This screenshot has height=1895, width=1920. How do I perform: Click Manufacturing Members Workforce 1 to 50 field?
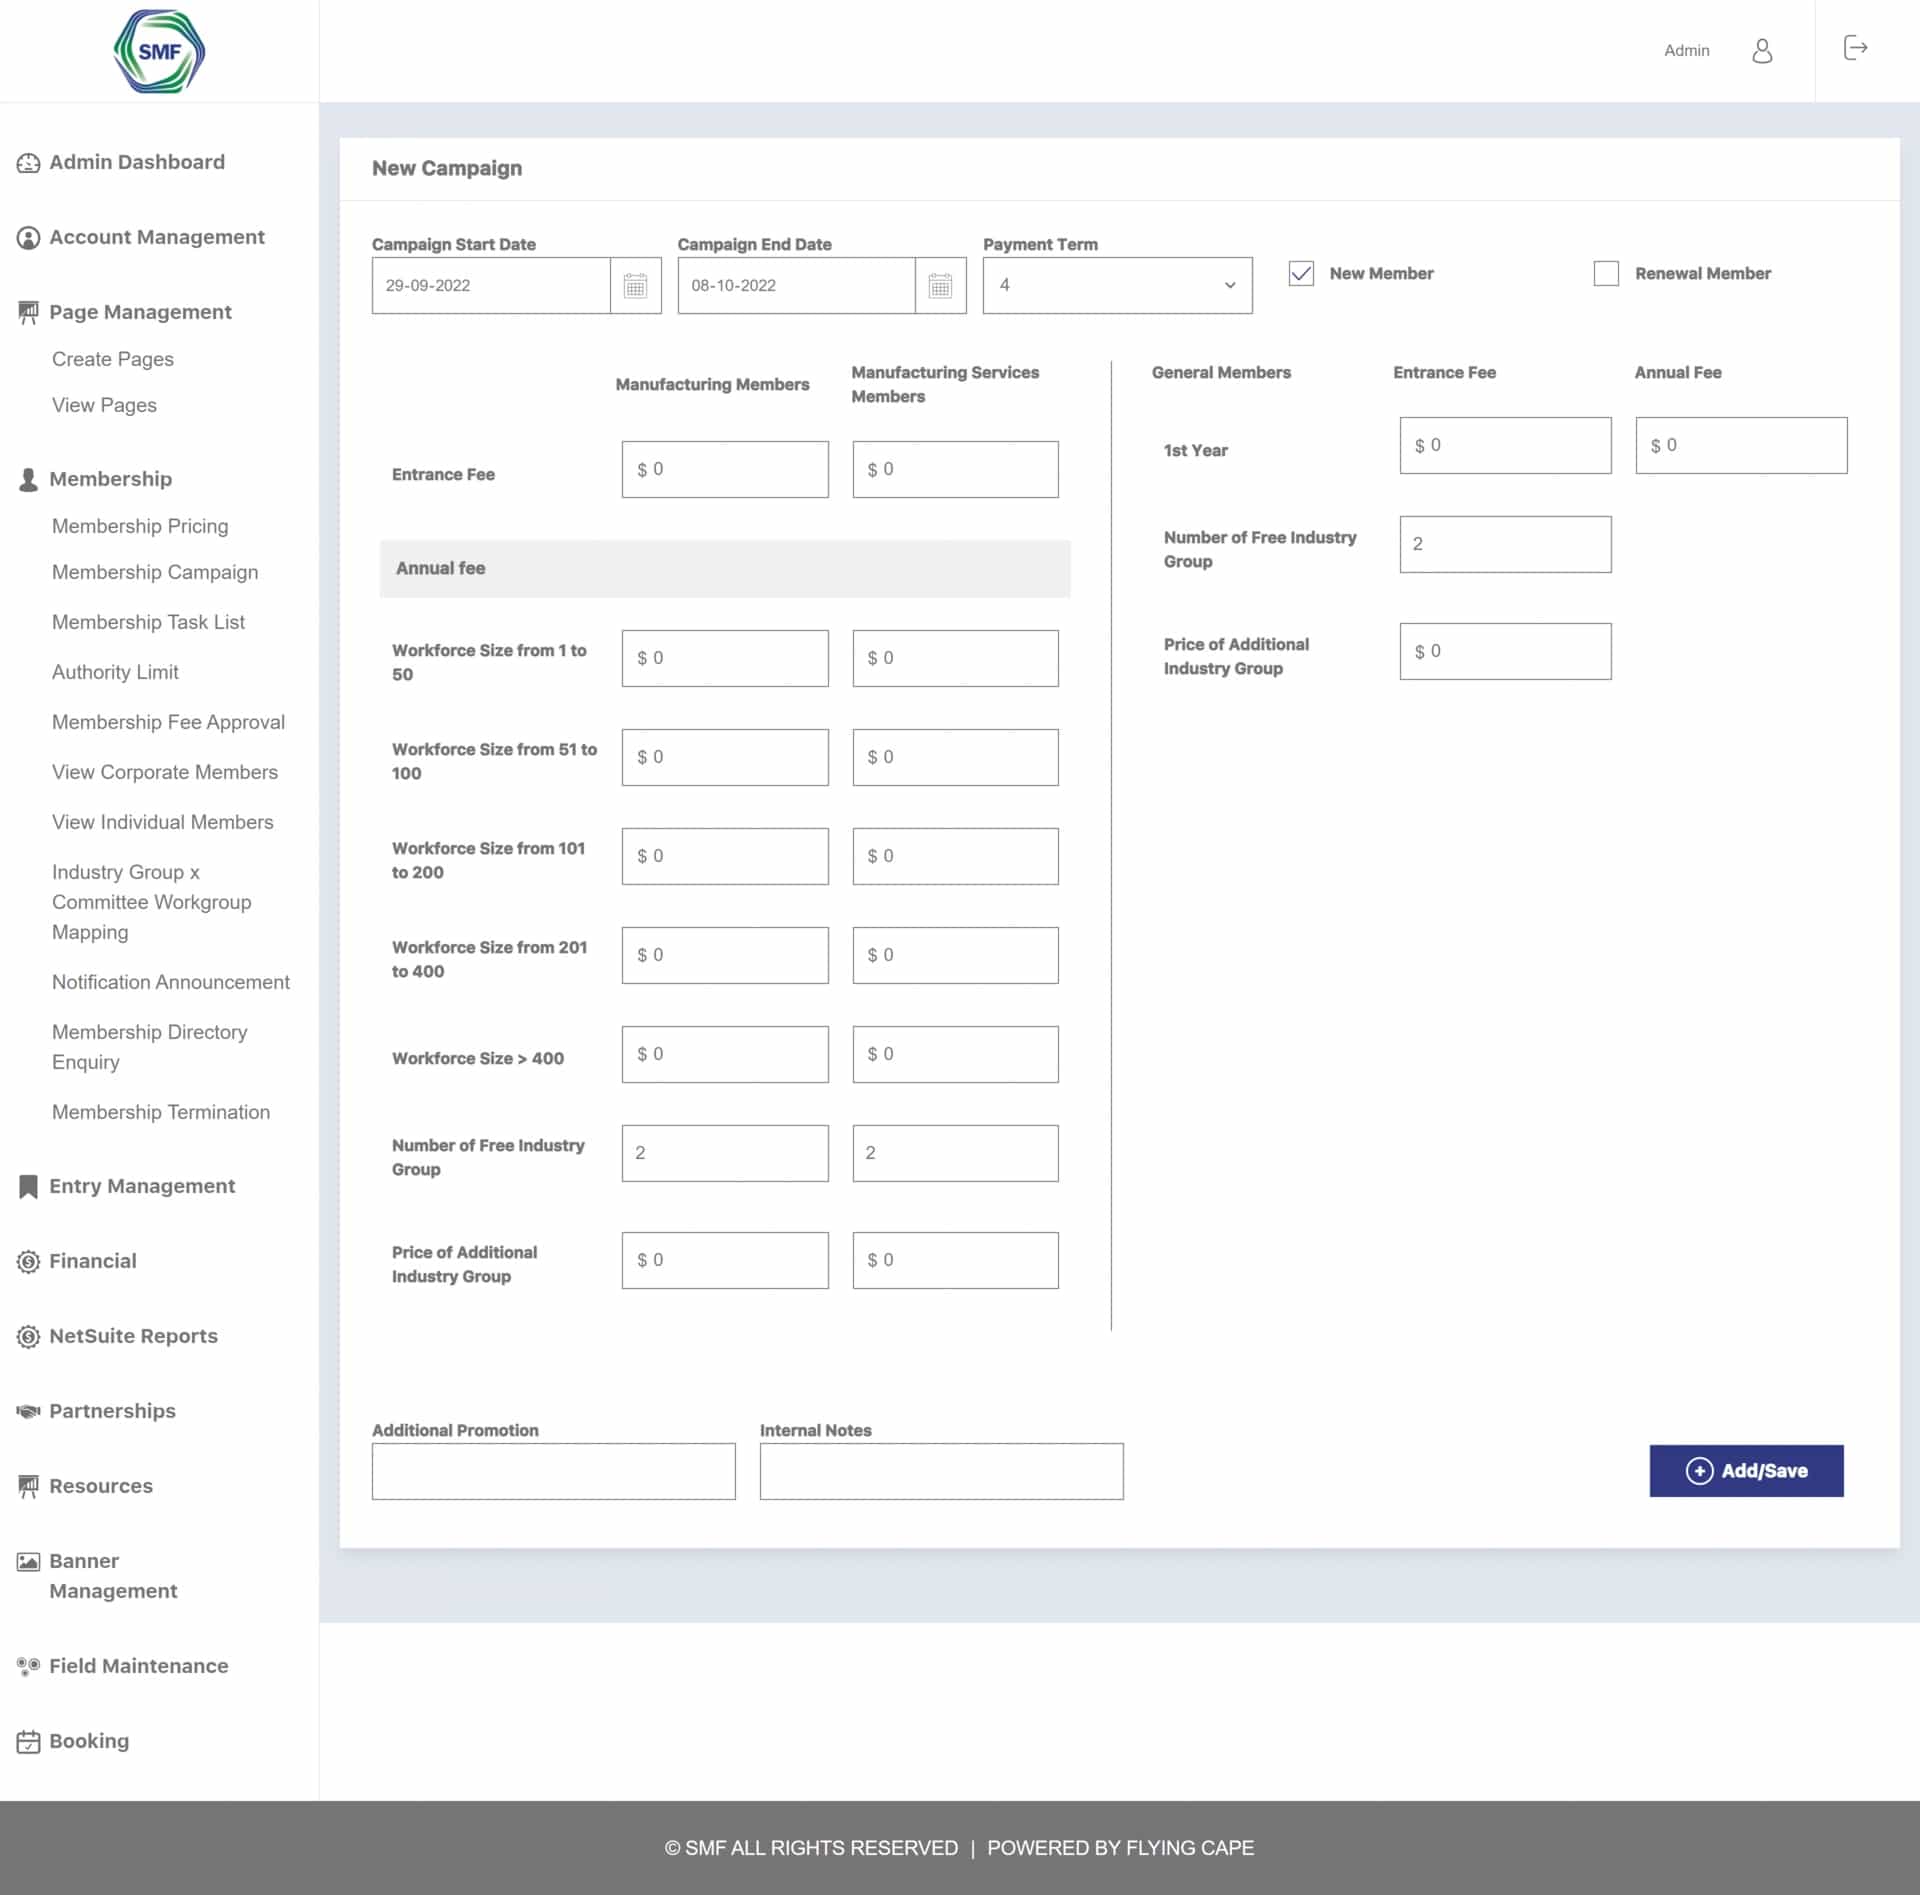pyautogui.click(x=725, y=658)
